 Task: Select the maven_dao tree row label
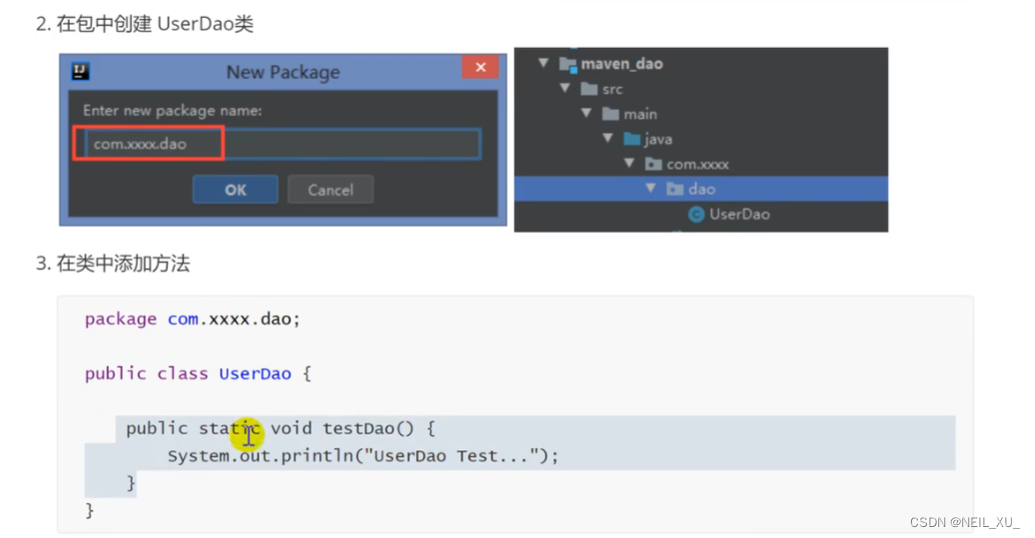click(x=622, y=64)
